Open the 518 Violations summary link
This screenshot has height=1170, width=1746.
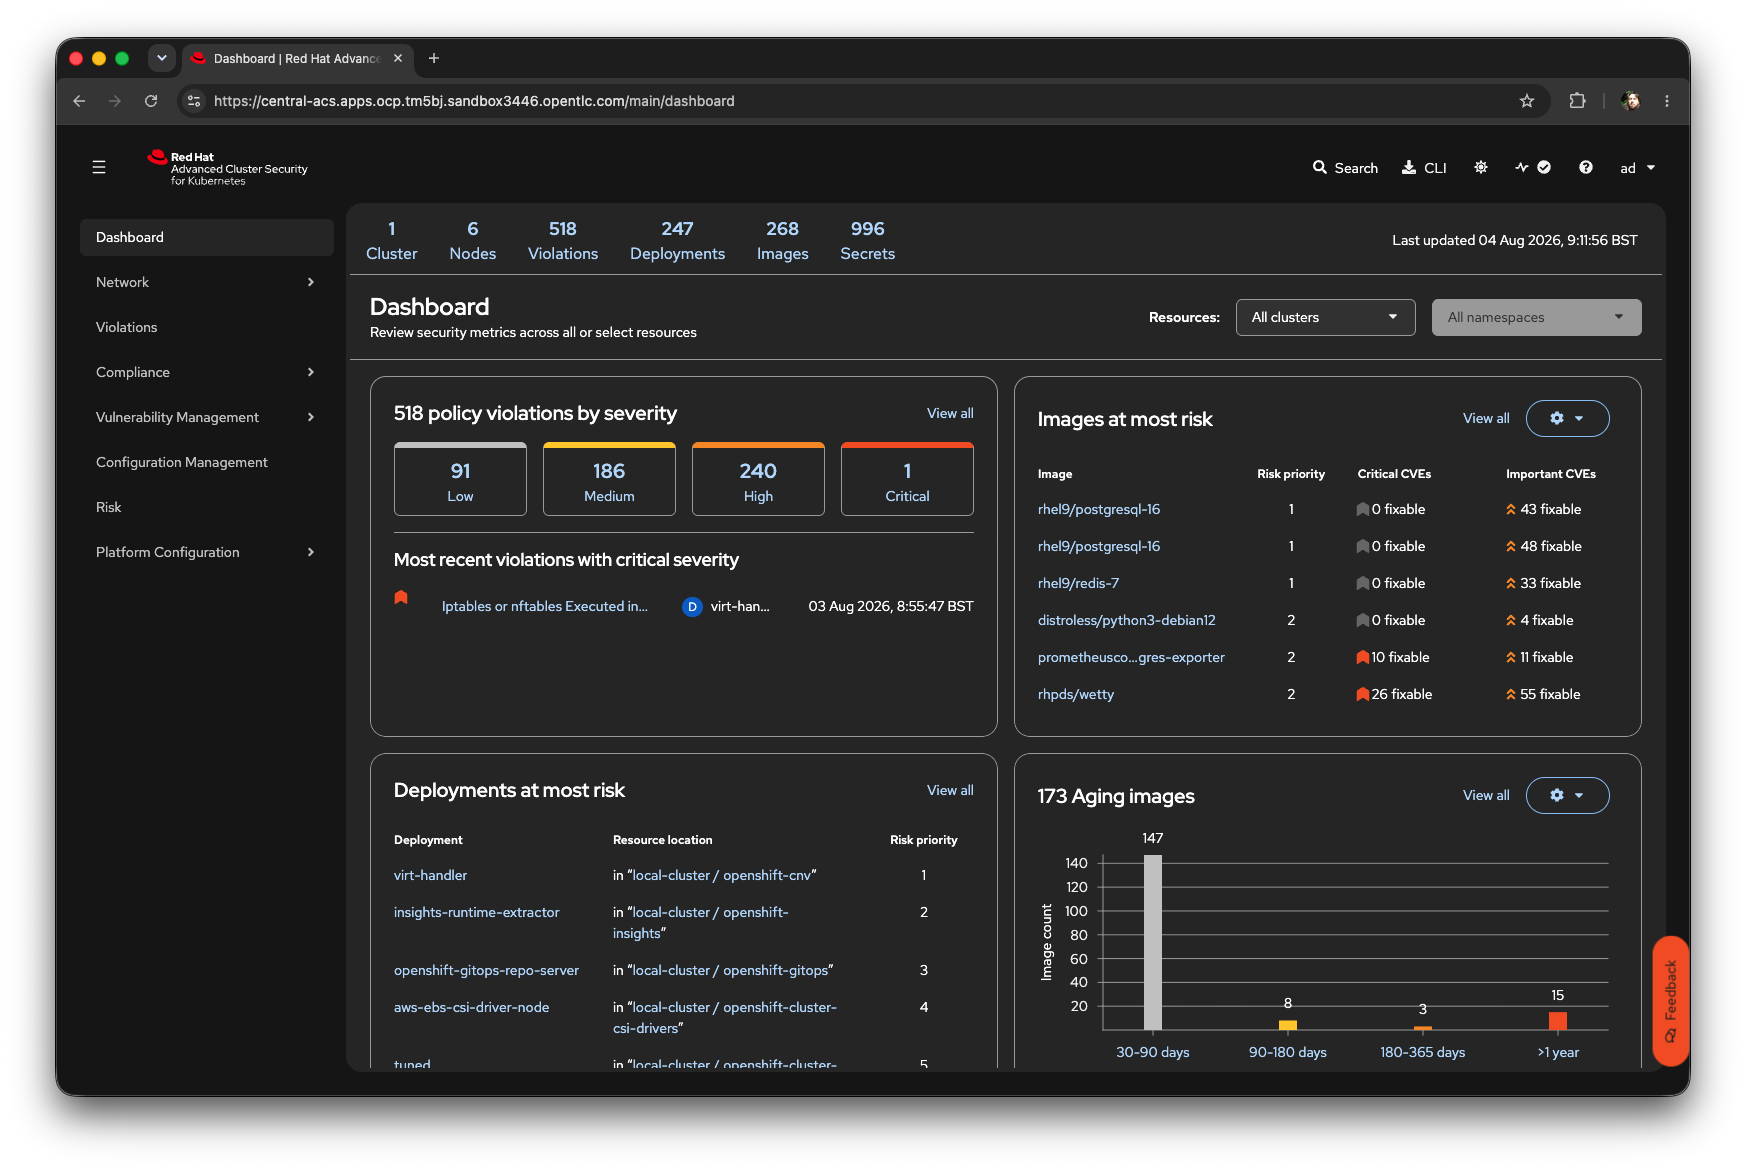[x=563, y=241]
